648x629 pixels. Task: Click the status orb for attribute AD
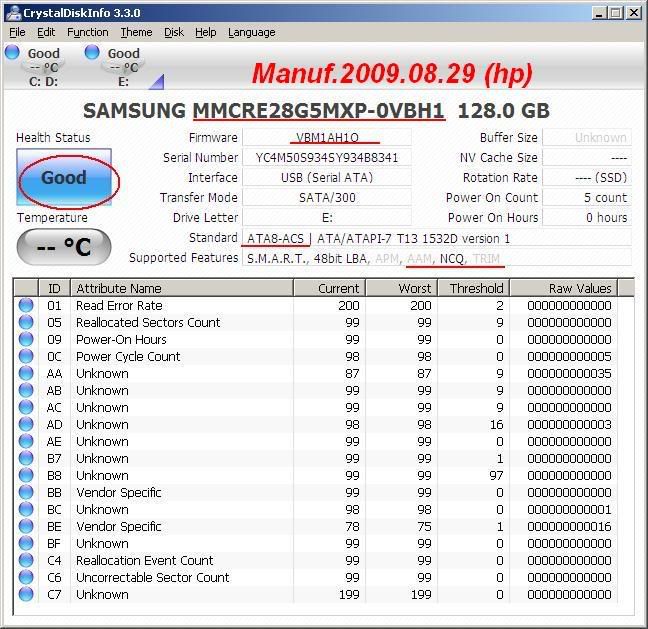click(x=26, y=424)
